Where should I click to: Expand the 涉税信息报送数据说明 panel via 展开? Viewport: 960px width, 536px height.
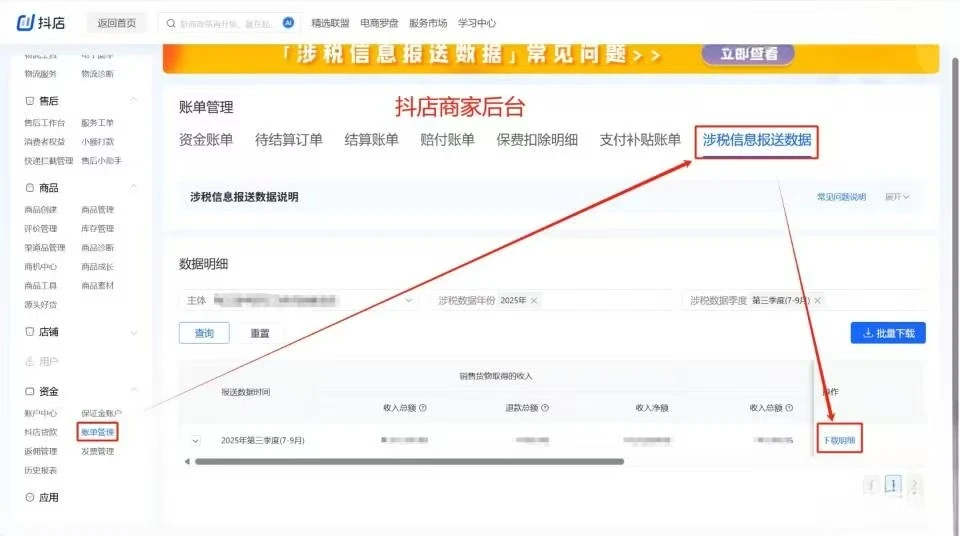(x=897, y=197)
